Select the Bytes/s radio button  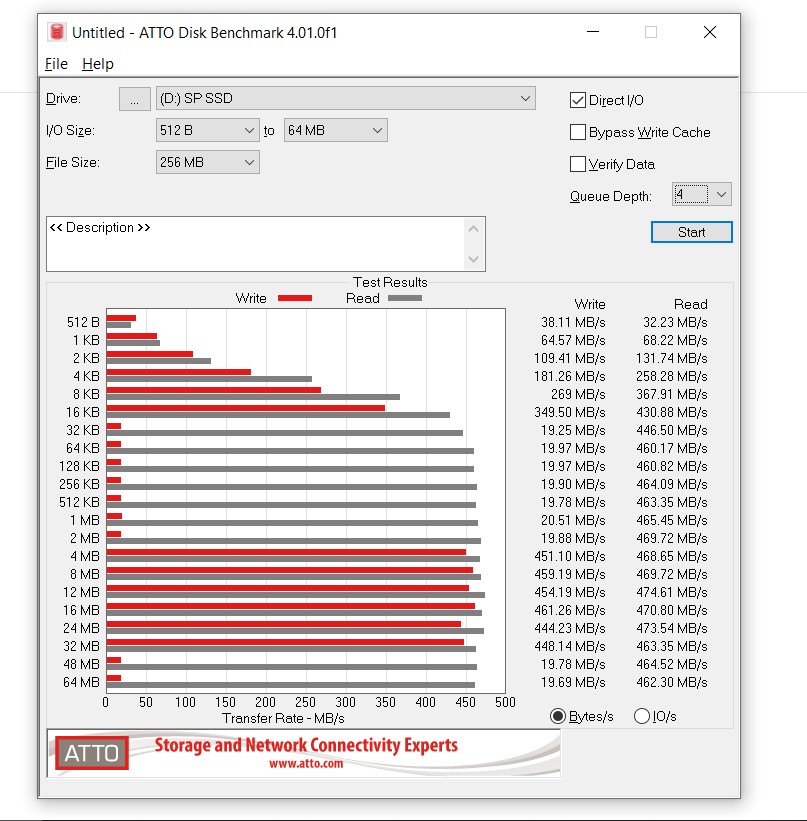pos(558,716)
